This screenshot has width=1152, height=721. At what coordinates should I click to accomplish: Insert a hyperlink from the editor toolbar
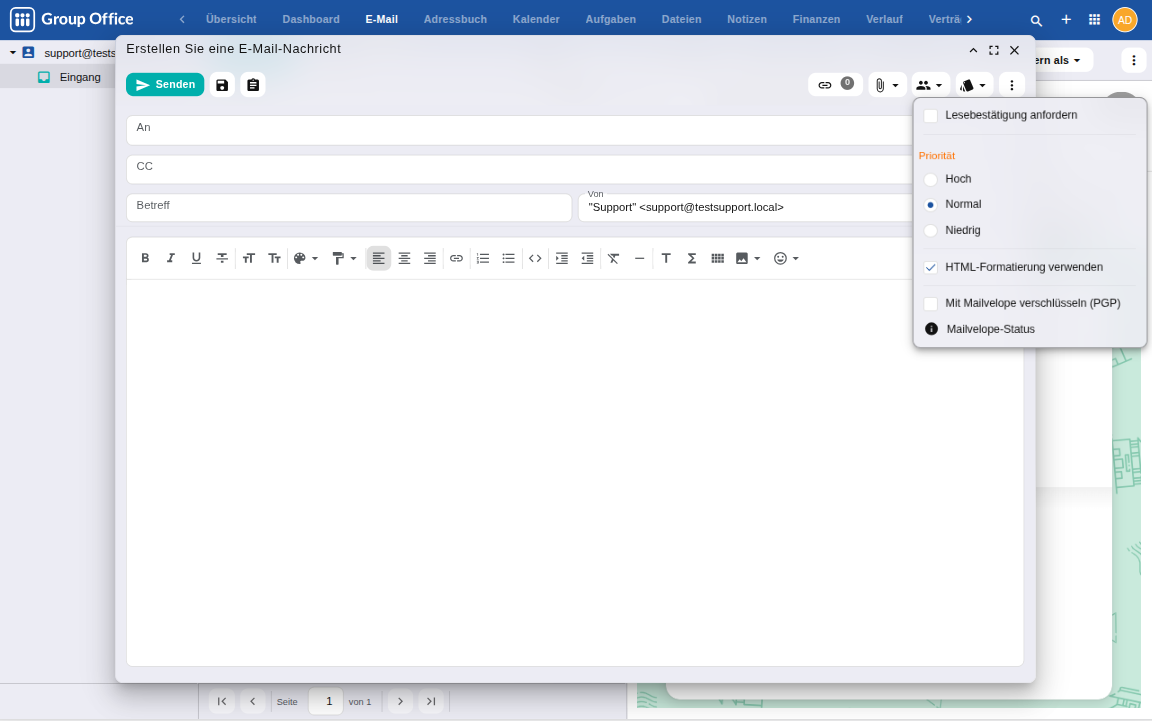[x=456, y=258]
